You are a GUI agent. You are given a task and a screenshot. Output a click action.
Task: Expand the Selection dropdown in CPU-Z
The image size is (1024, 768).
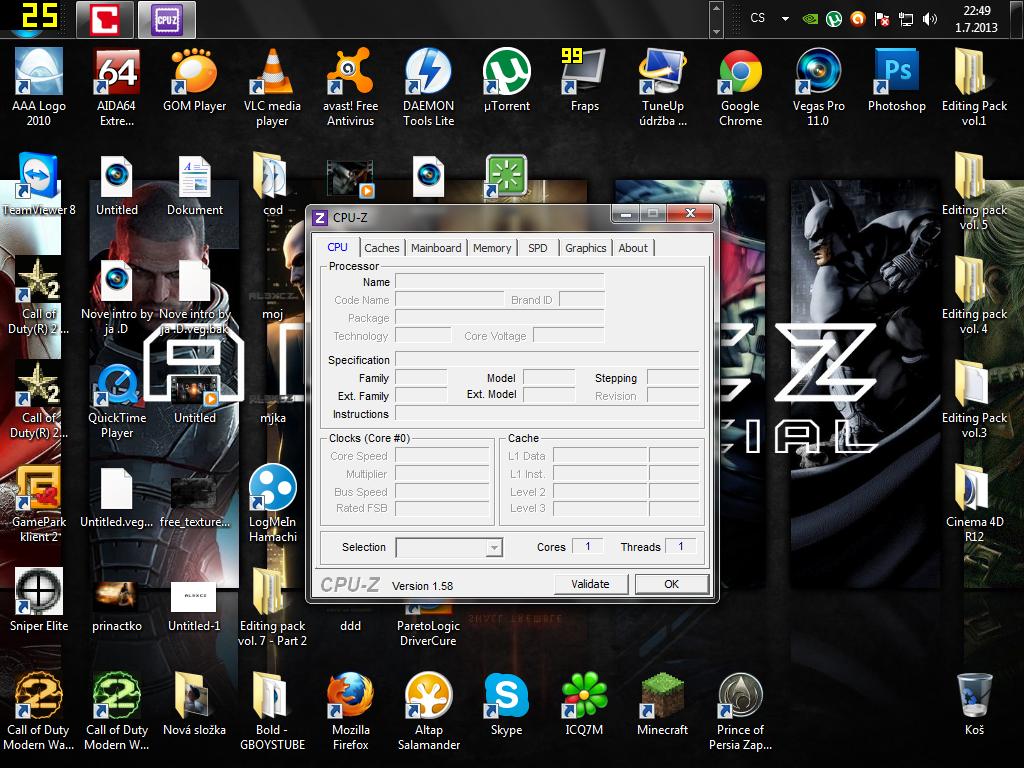[x=493, y=547]
